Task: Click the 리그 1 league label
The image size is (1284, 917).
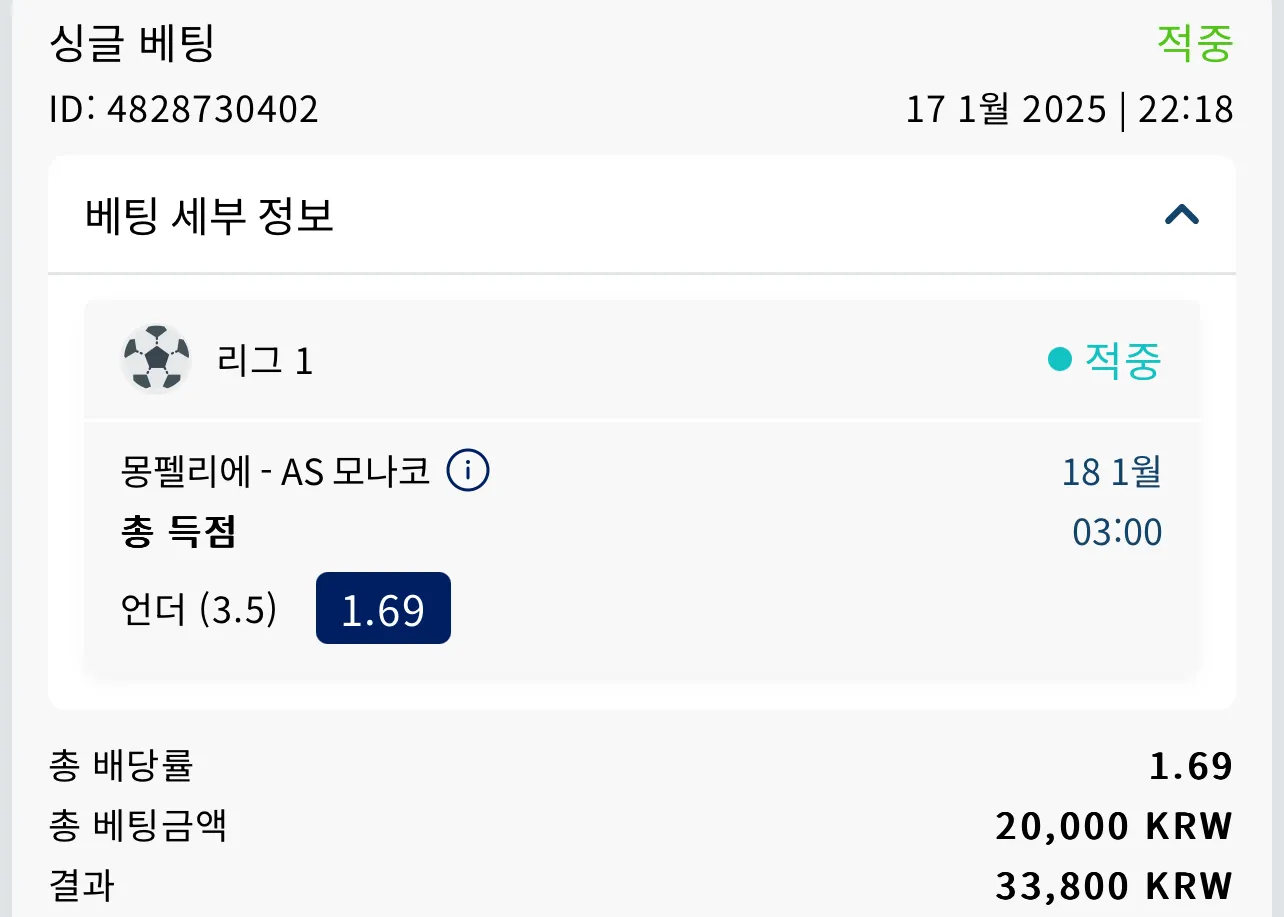Action: click(265, 360)
